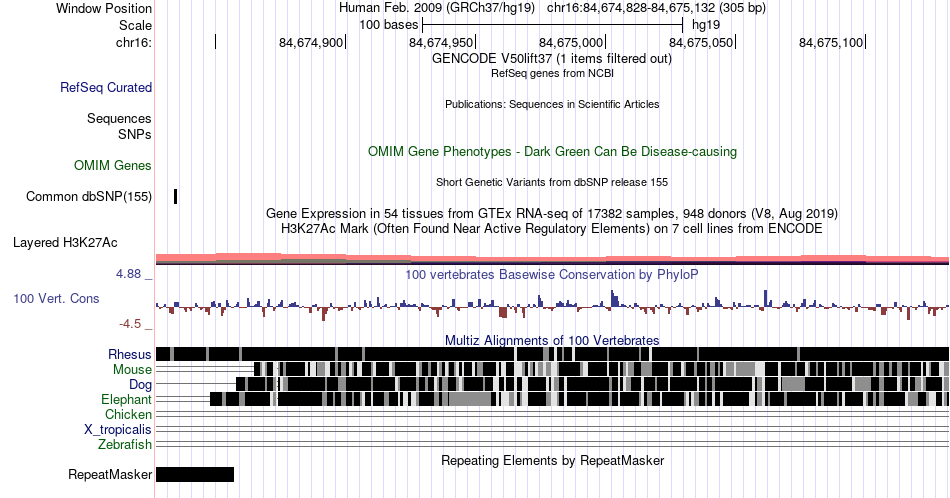The width and height of the screenshot is (950, 498).
Task: Click the Chicken alignment label
Action: [x=128, y=414]
